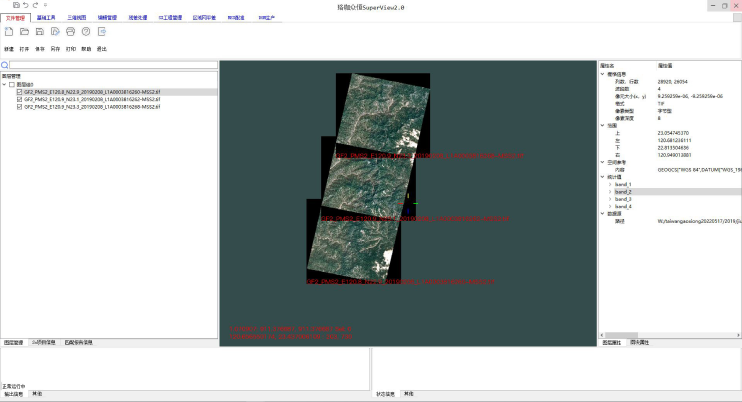Click the quick-access save icon in title bar

(16, 5)
